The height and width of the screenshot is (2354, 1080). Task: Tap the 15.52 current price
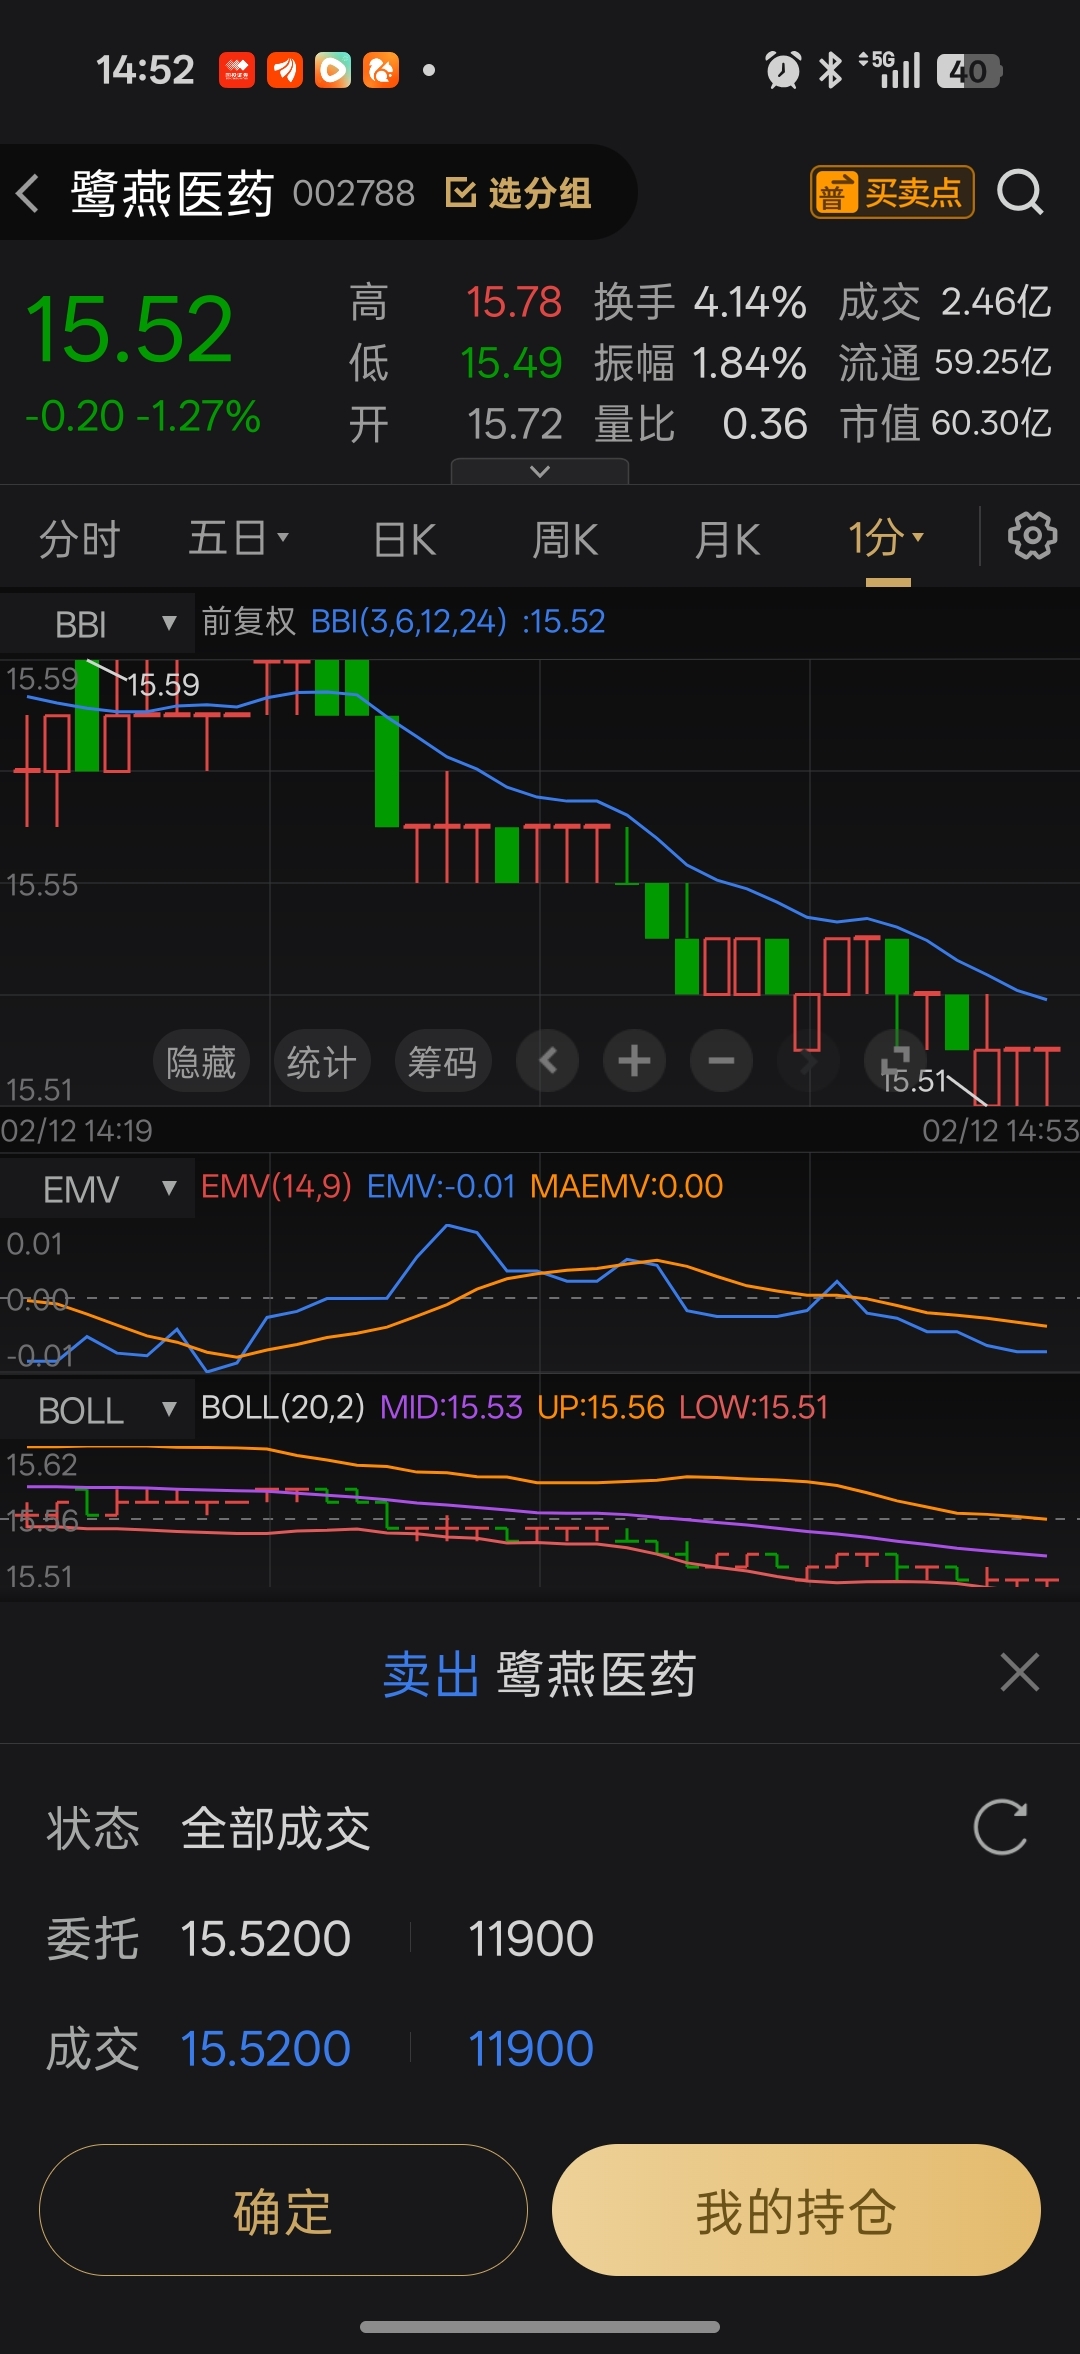click(x=130, y=330)
